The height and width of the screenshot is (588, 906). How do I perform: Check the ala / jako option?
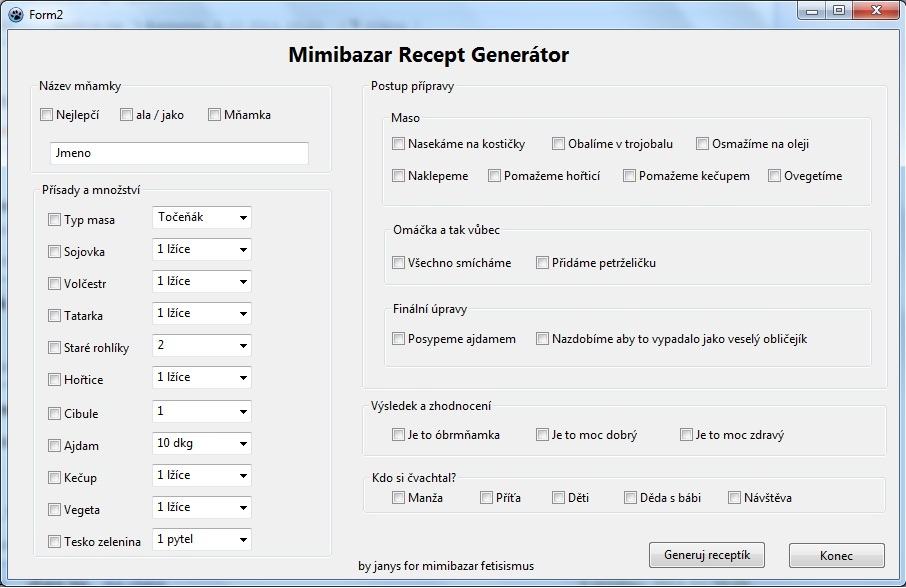tap(127, 115)
